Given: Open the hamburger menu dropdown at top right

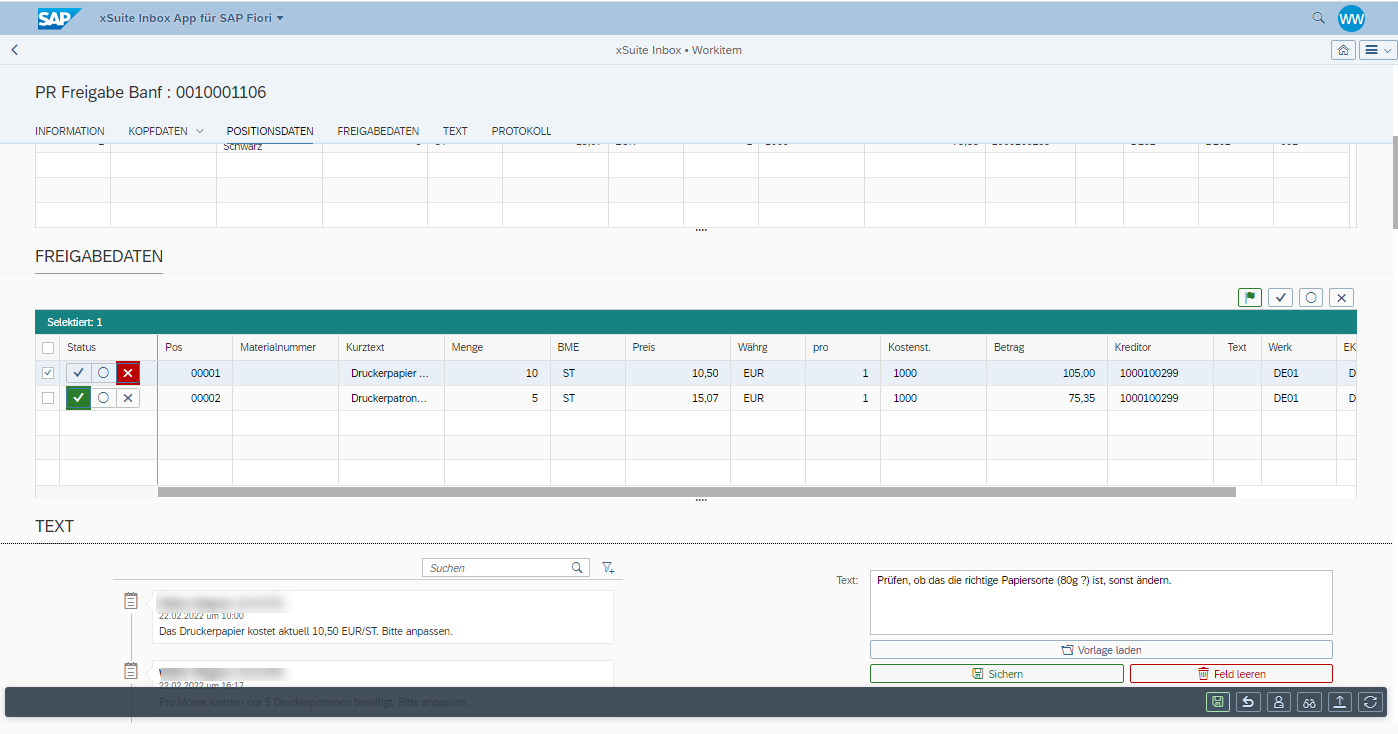Looking at the screenshot, I should pos(1377,50).
